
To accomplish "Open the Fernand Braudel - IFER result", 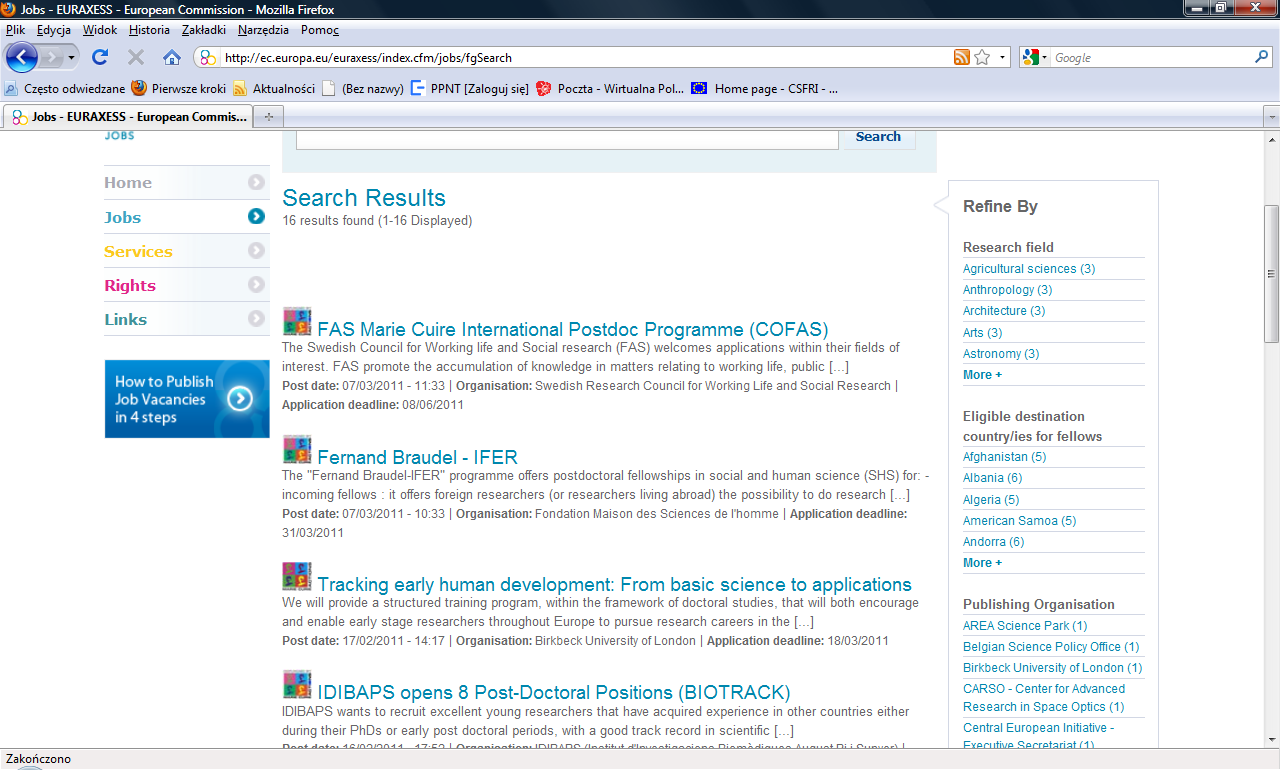I will pos(417,457).
